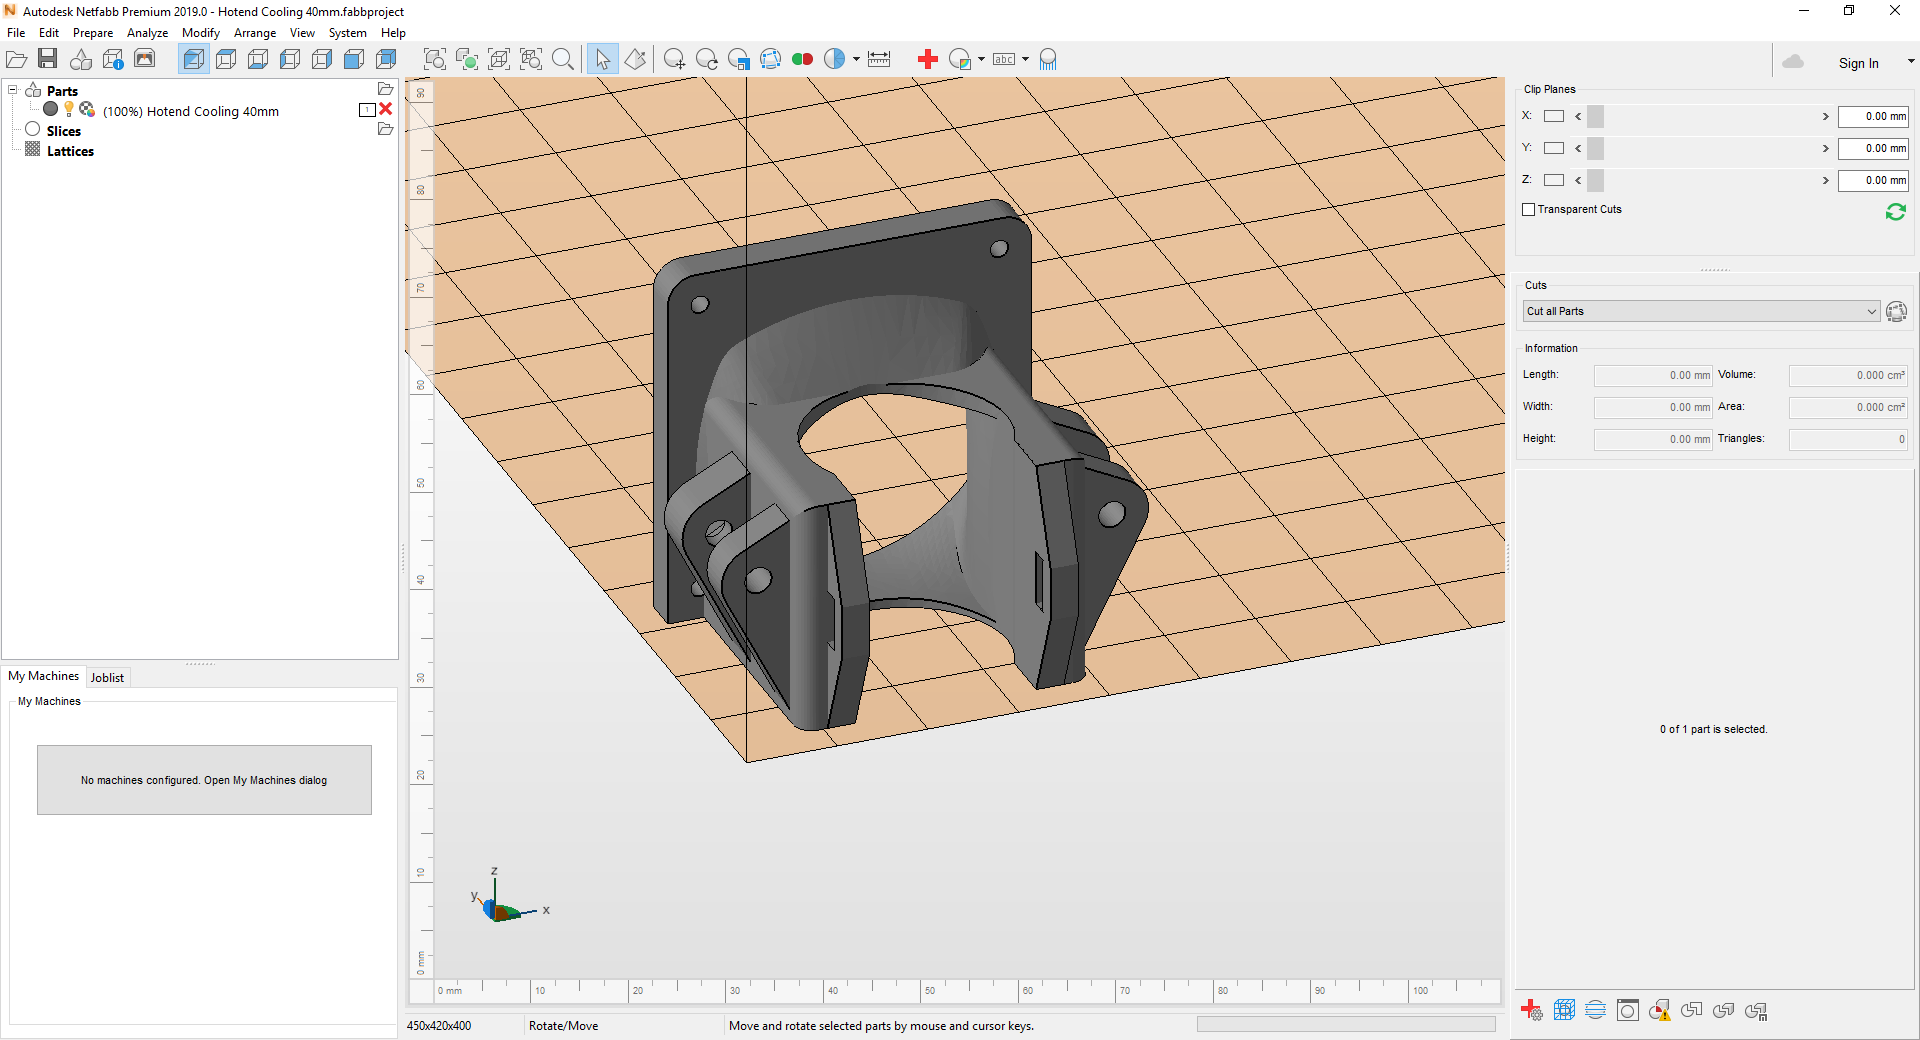
Task: Open the Analyze menu
Action: click(147, 33)
